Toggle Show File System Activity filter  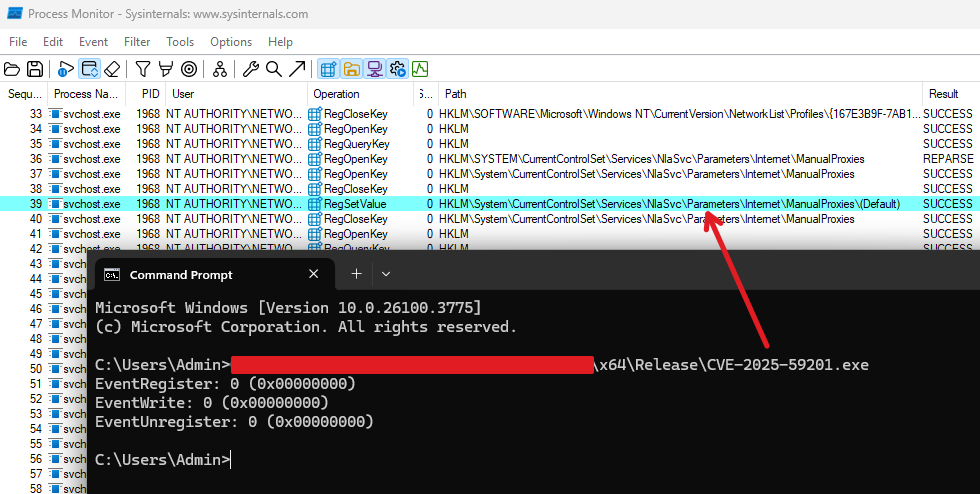click(x=351, y=69)
